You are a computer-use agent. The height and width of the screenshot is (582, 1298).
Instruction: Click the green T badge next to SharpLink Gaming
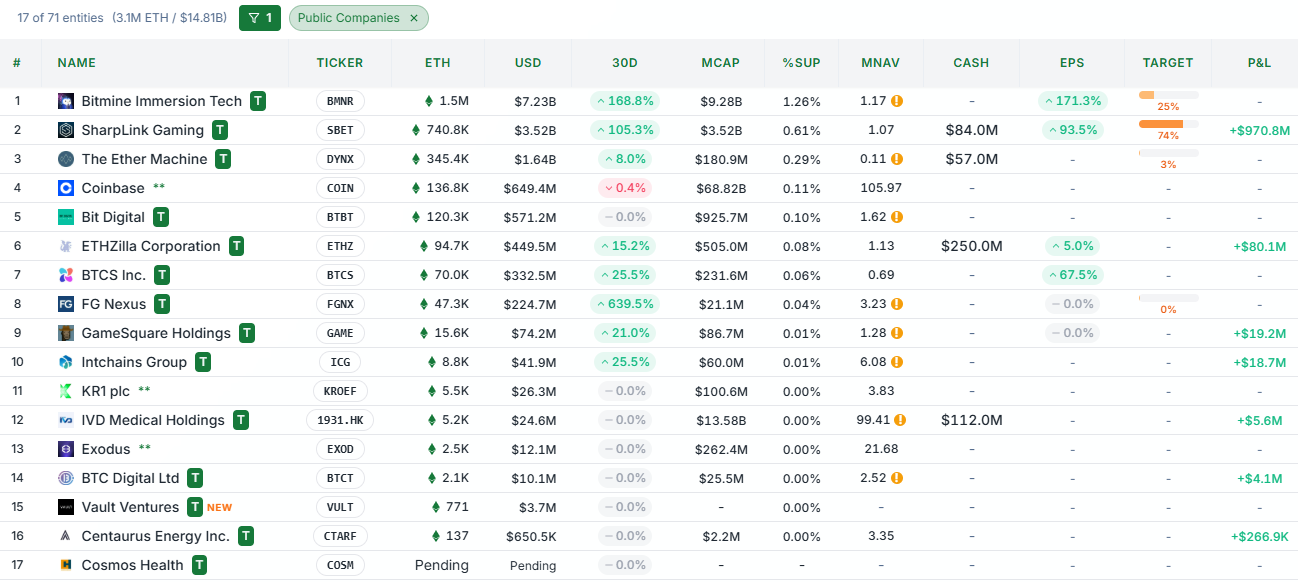tap(220, 130)
